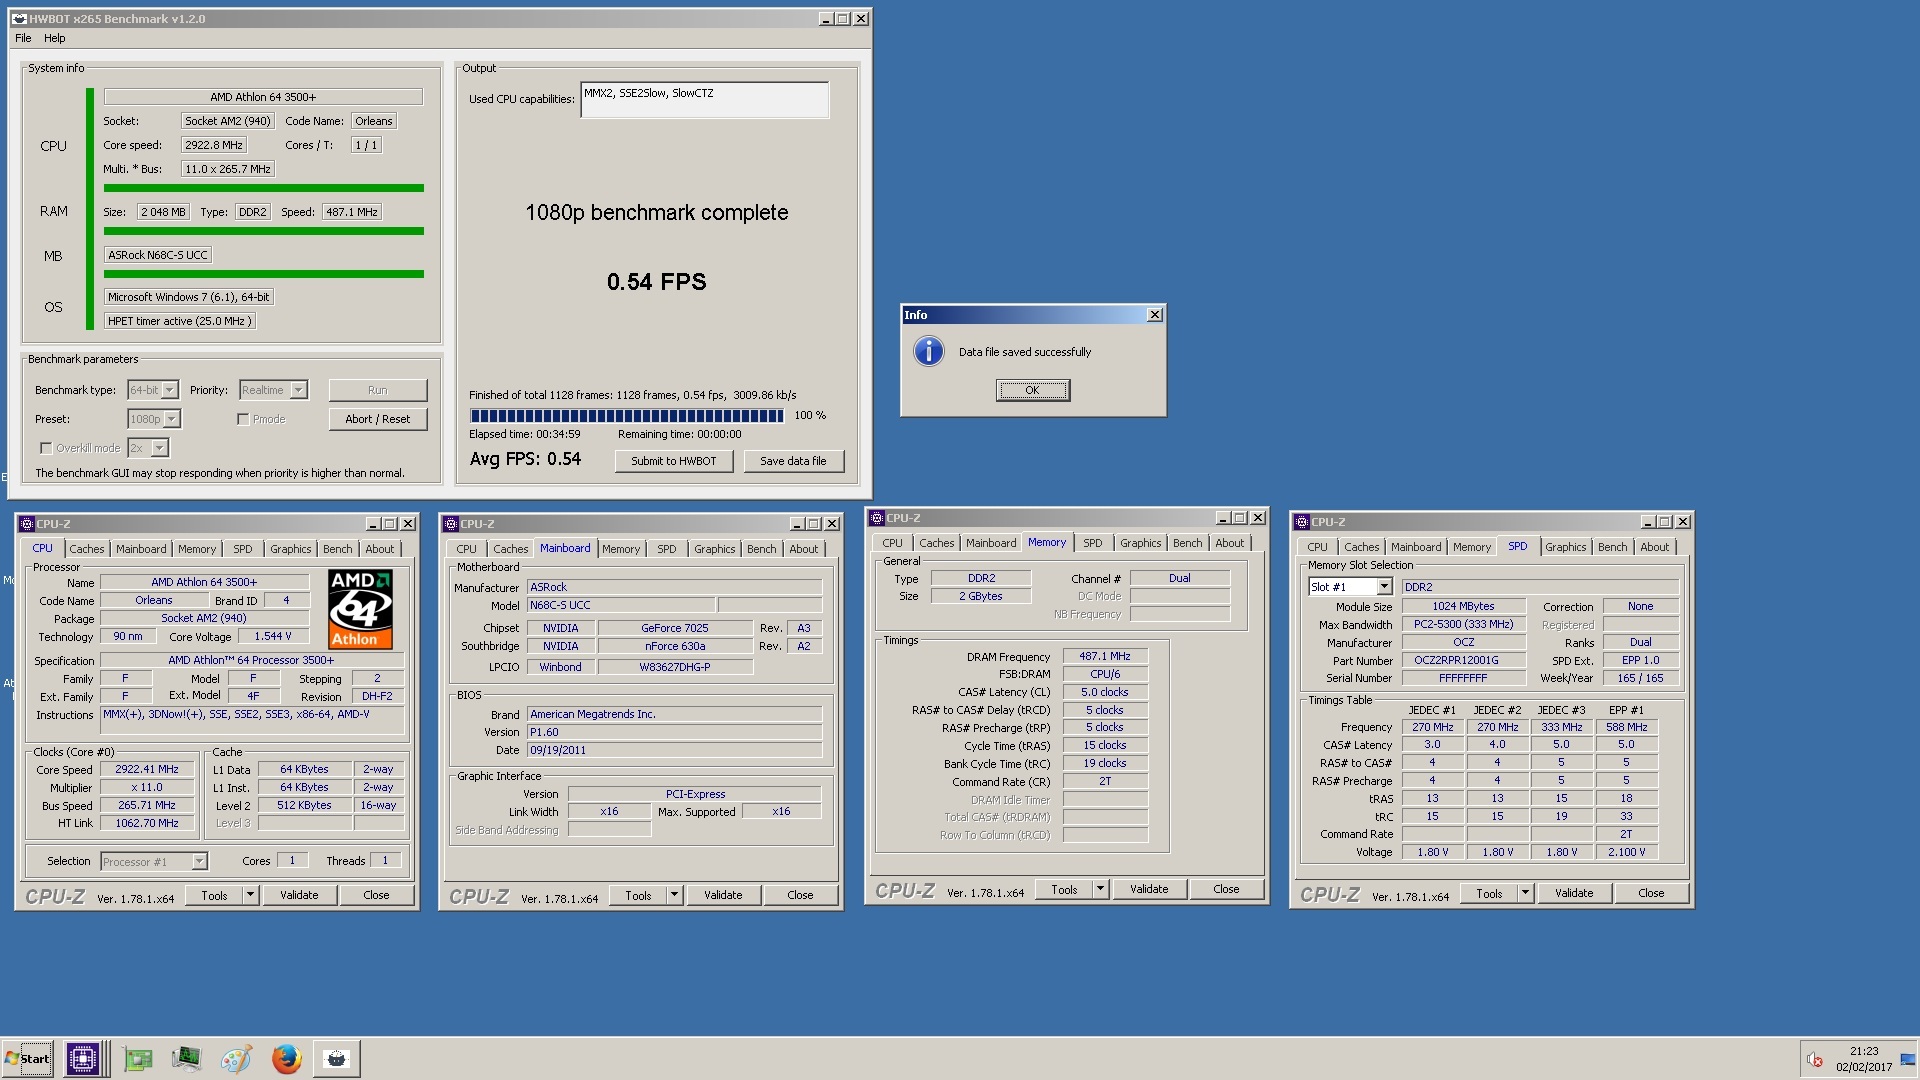The image size is (1920, 1080).
Task: Close the Memory CPU-Z window
Action: click(1258, 518)
